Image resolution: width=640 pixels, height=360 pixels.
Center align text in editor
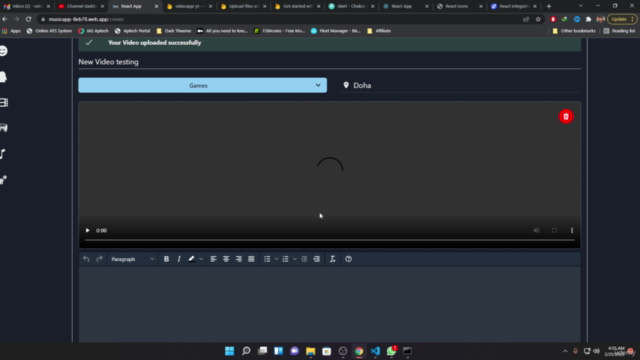(x=226, y=259)
